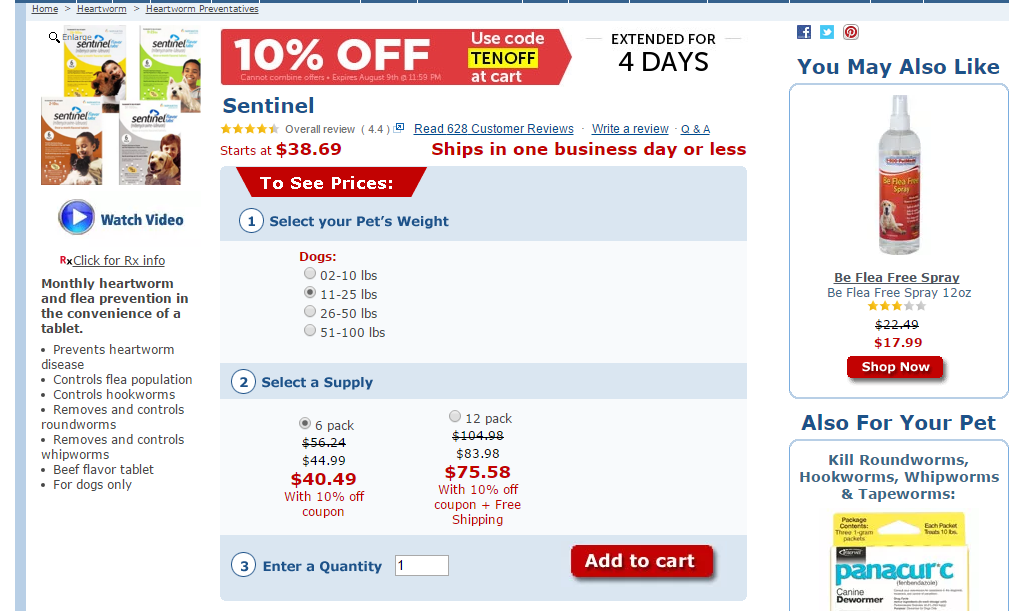This screenshot has height=611, width=1021.
Task: Go to Home breadcrumb
Action: 45,9
